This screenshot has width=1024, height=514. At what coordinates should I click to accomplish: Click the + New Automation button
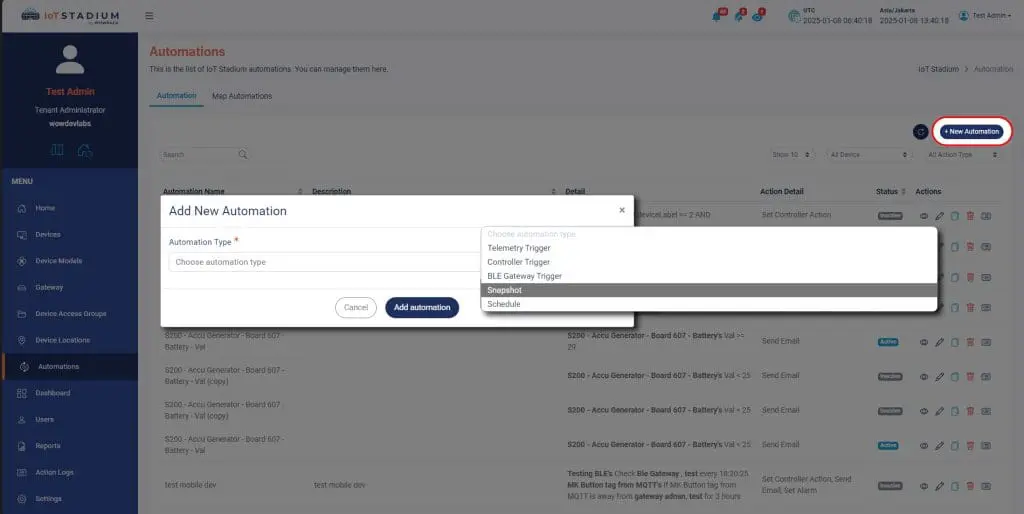point(971,132)
